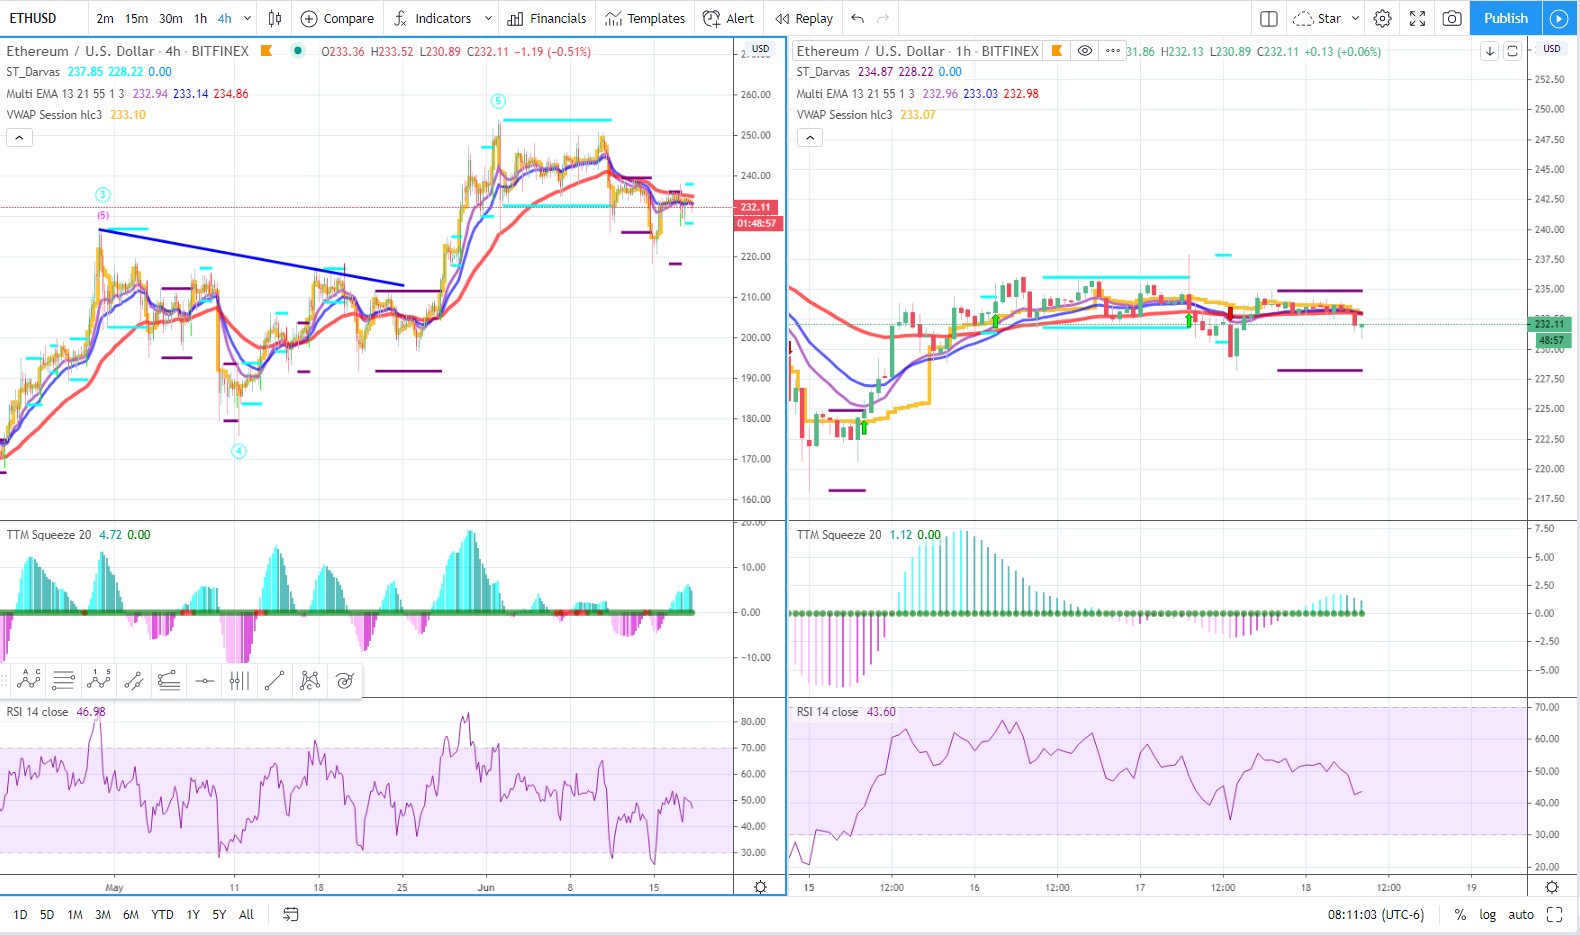Open the go-to date icon
Image resolution: width=1580 pixels, height=935 pixels.
pos(291,914)
